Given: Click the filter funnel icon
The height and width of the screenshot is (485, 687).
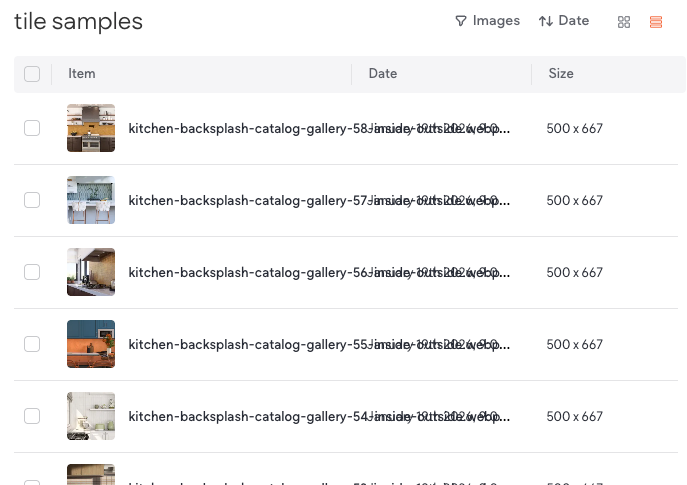Looking at the screenshot, I should [x=461, y=21].
